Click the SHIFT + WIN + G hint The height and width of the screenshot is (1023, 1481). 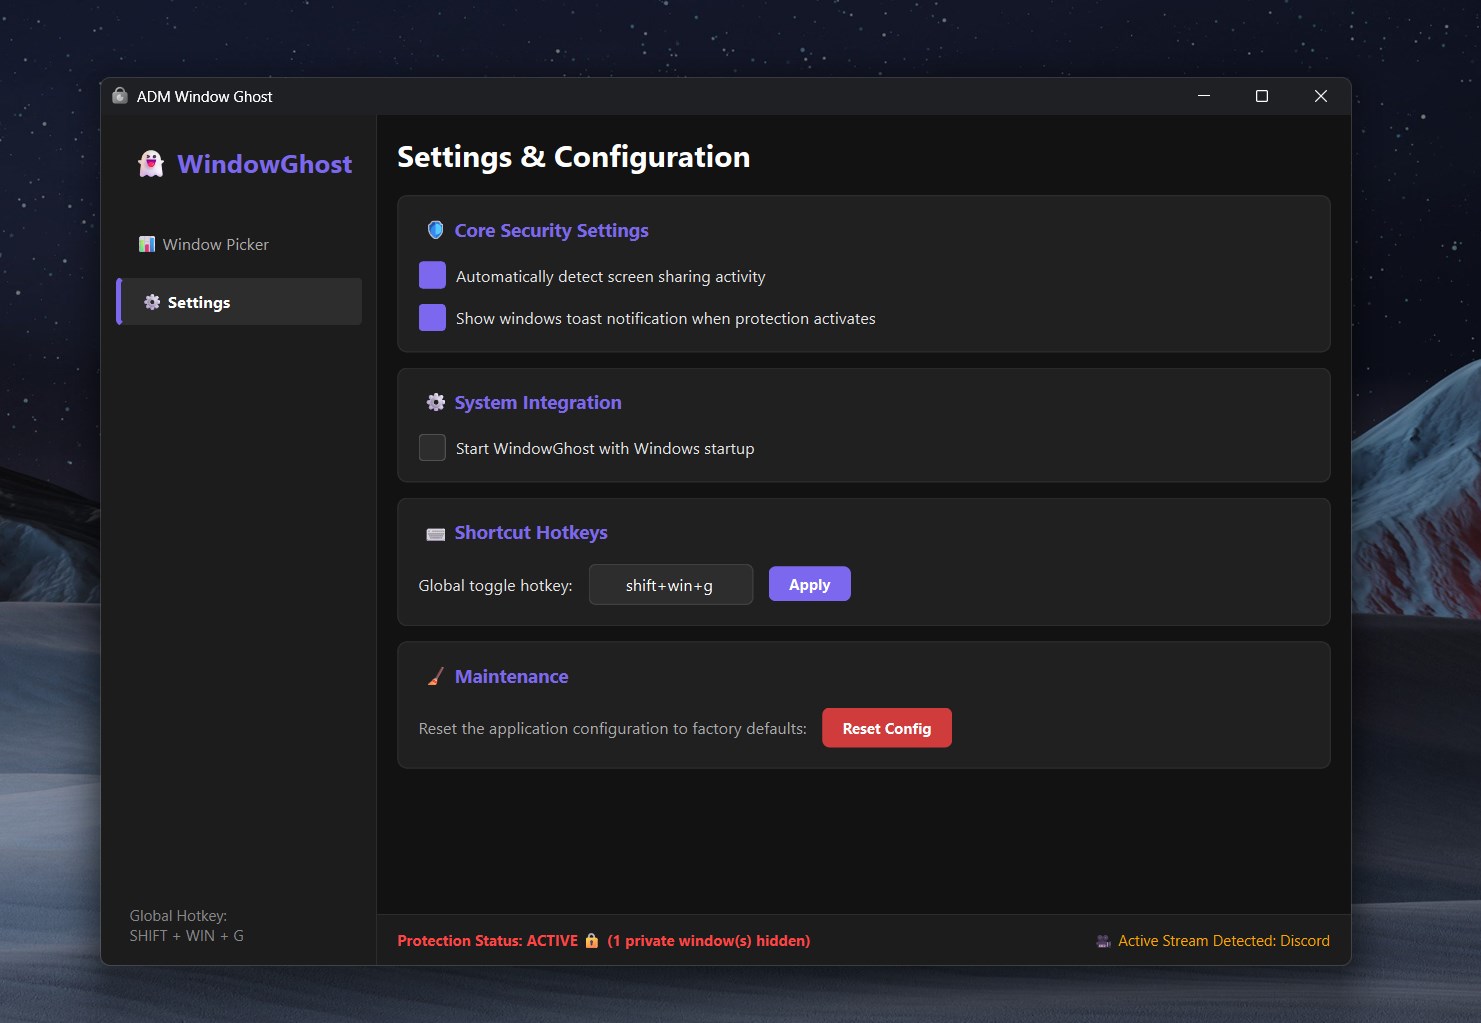pos(187,936)
